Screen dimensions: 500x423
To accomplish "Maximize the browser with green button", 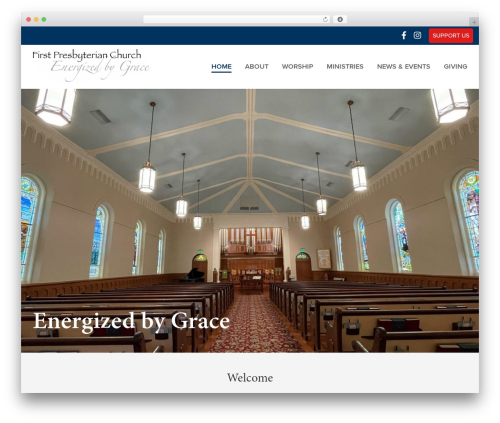I will (44, 19).
